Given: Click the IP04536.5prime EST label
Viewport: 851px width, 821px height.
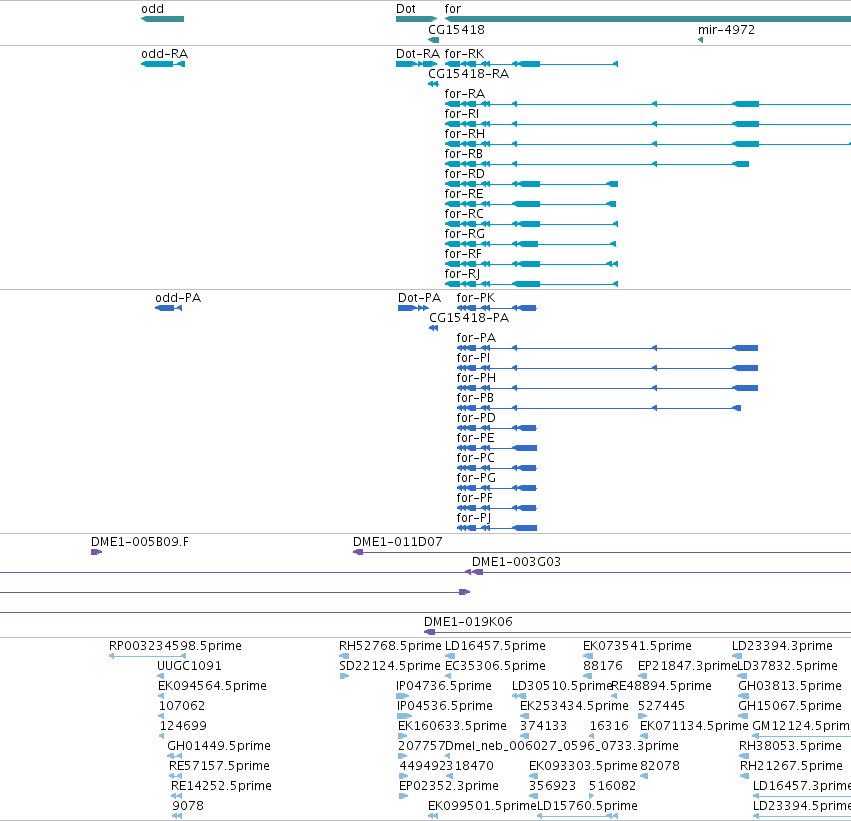Looking at the screenshot, I should 444,706.
